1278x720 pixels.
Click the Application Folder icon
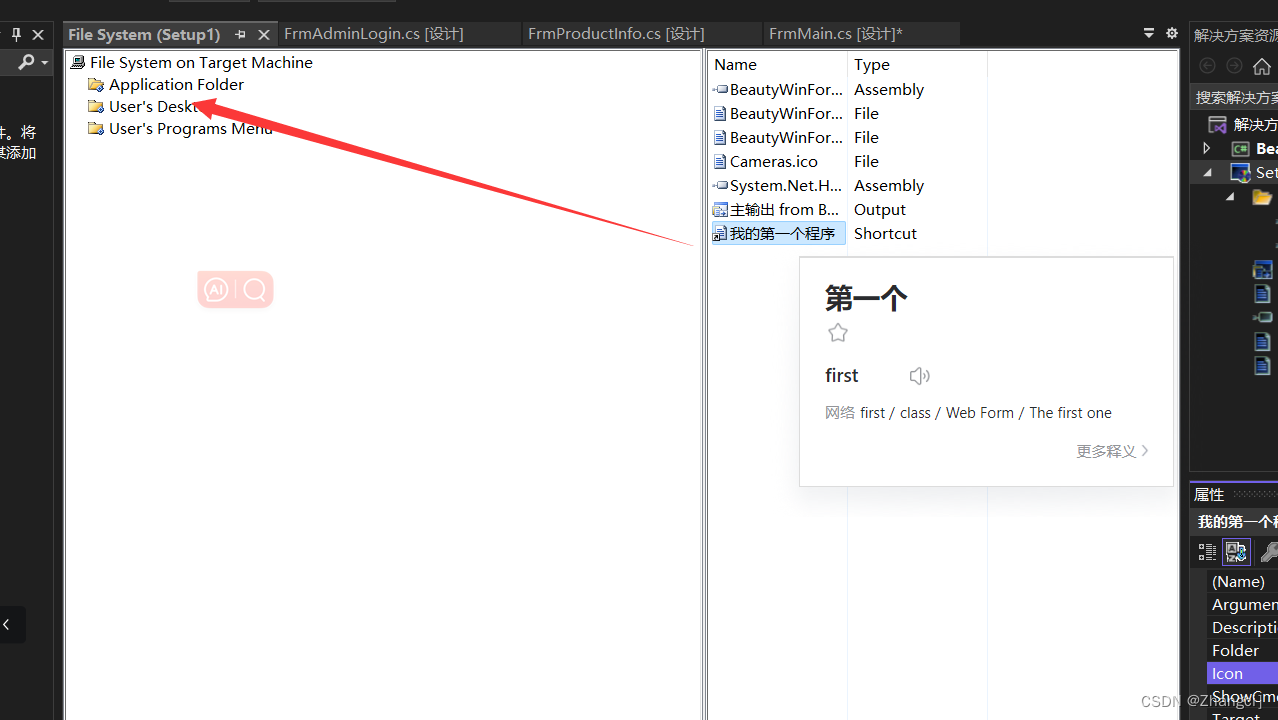[96, 84]
